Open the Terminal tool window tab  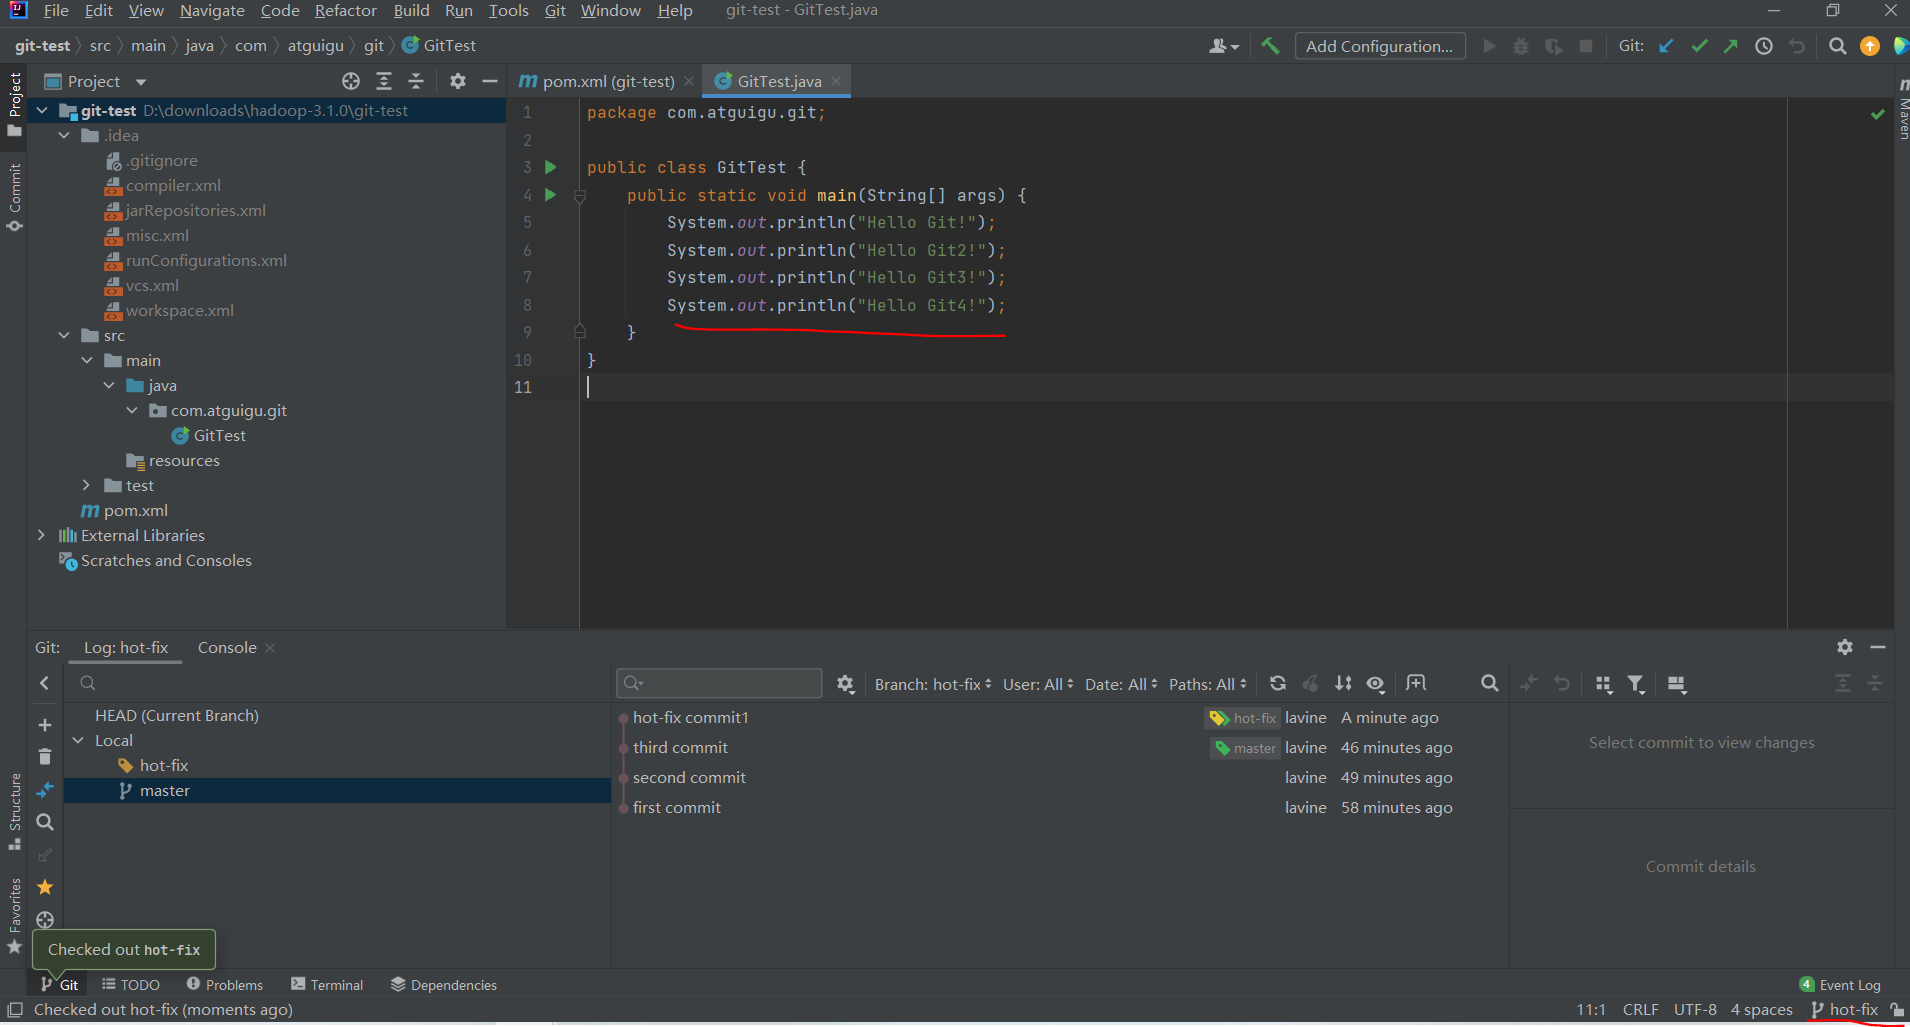(x=327, y=985)
